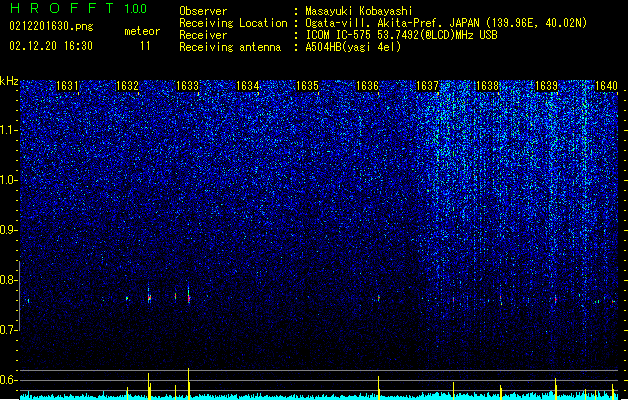Click the 1637 time marker
Viewport: 629px width, 400px height.
(x=428, y=86)
